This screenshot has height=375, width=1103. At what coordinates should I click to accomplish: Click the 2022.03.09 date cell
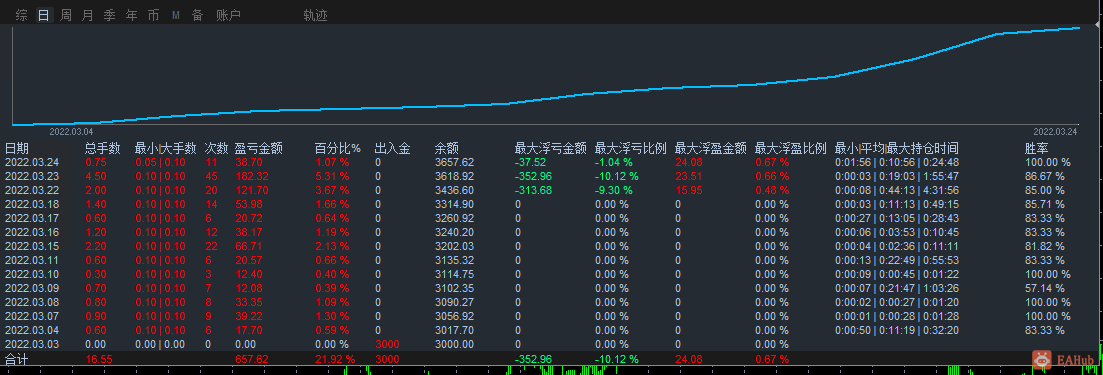[32, 288]
